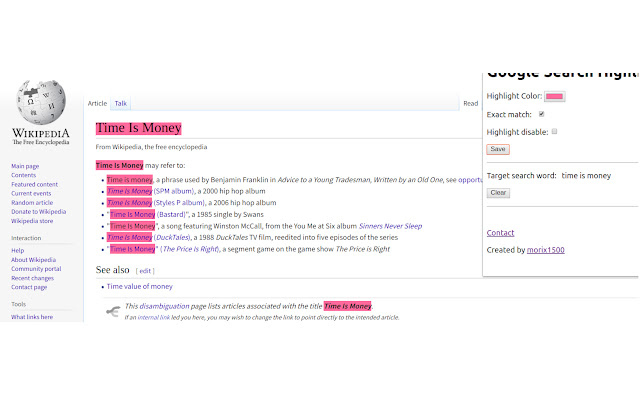The width and height of the screenshot is (640, 400).
Task: Open Community portal link
Action: (36, 269)
